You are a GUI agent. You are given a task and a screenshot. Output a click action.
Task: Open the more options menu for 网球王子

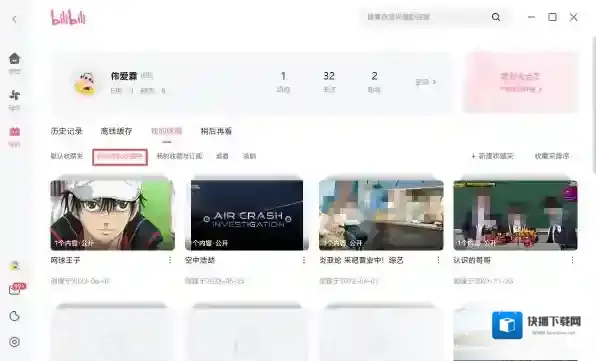tap(170, 260)
